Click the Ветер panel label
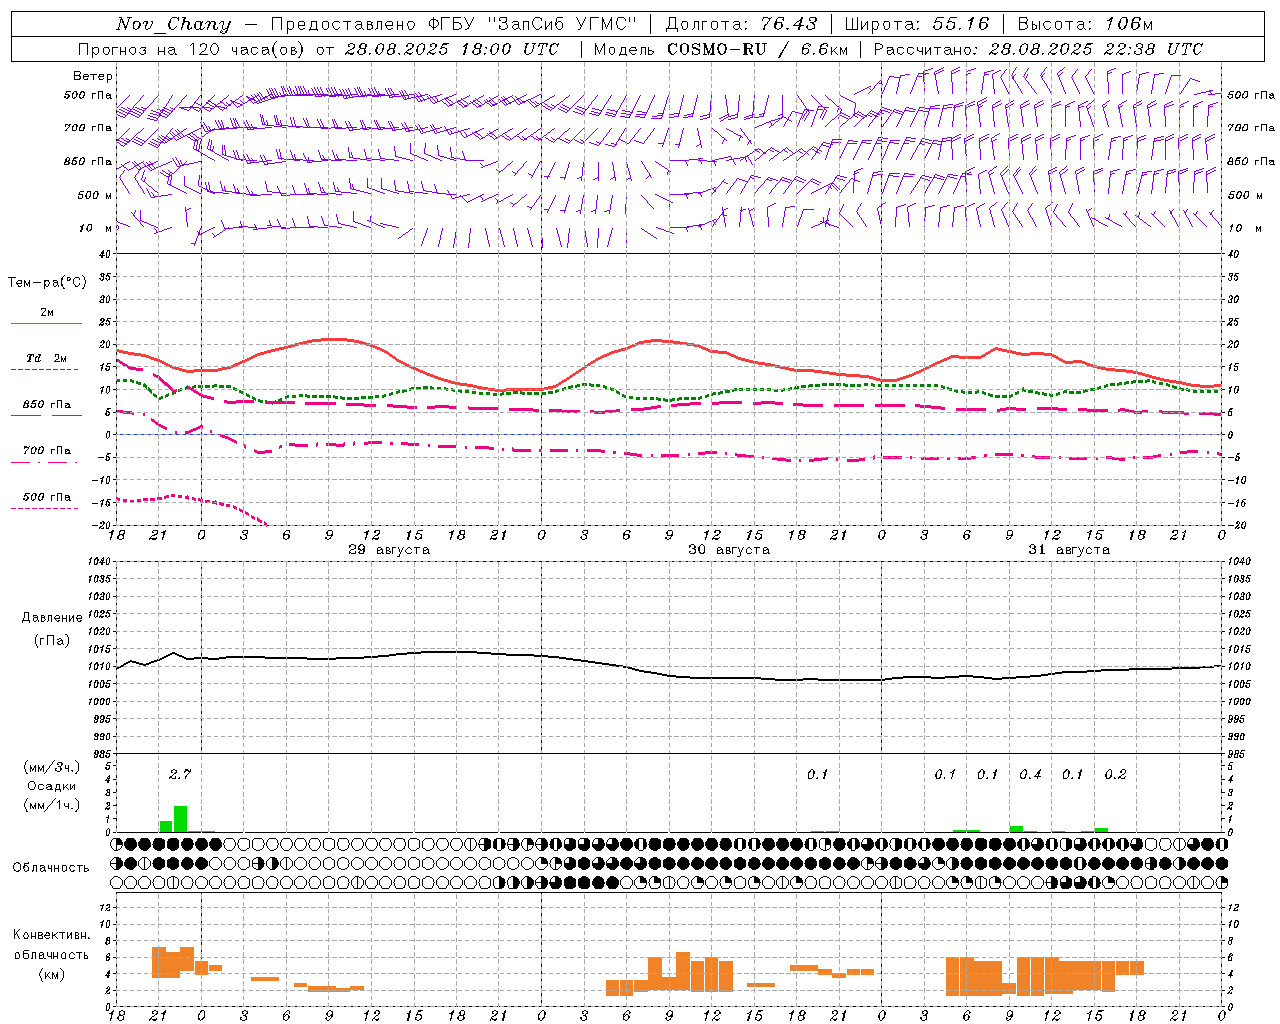The width and height of the screenshot is (1280, 1024). point(93,76)
